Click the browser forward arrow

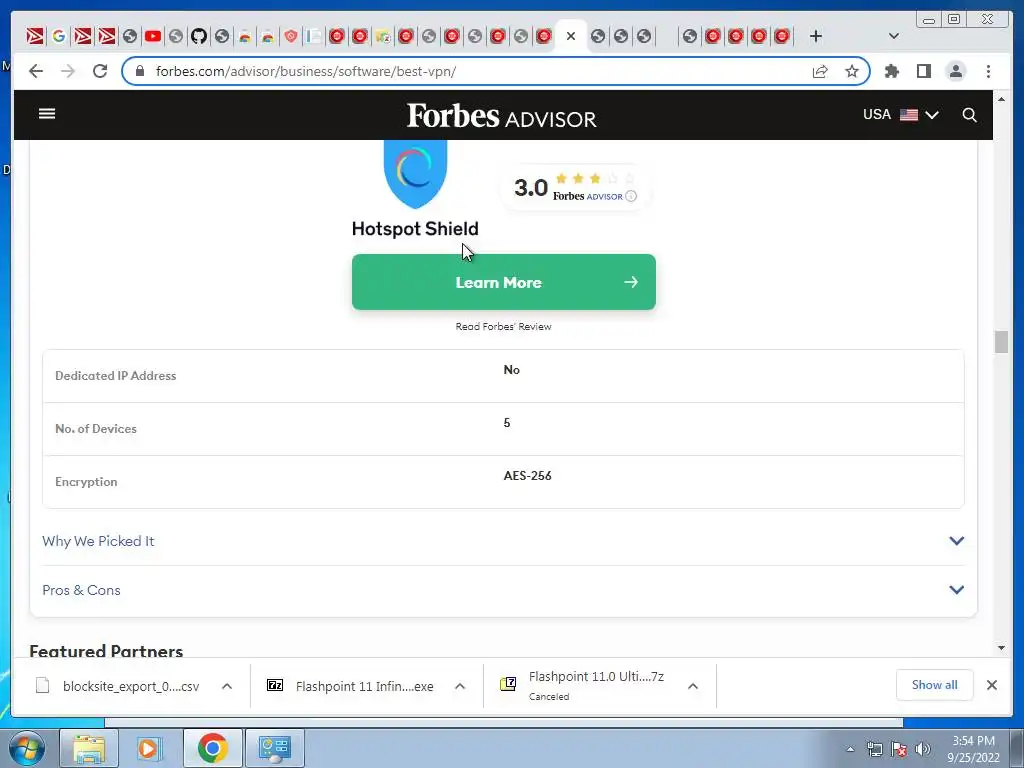pos(68,71)
